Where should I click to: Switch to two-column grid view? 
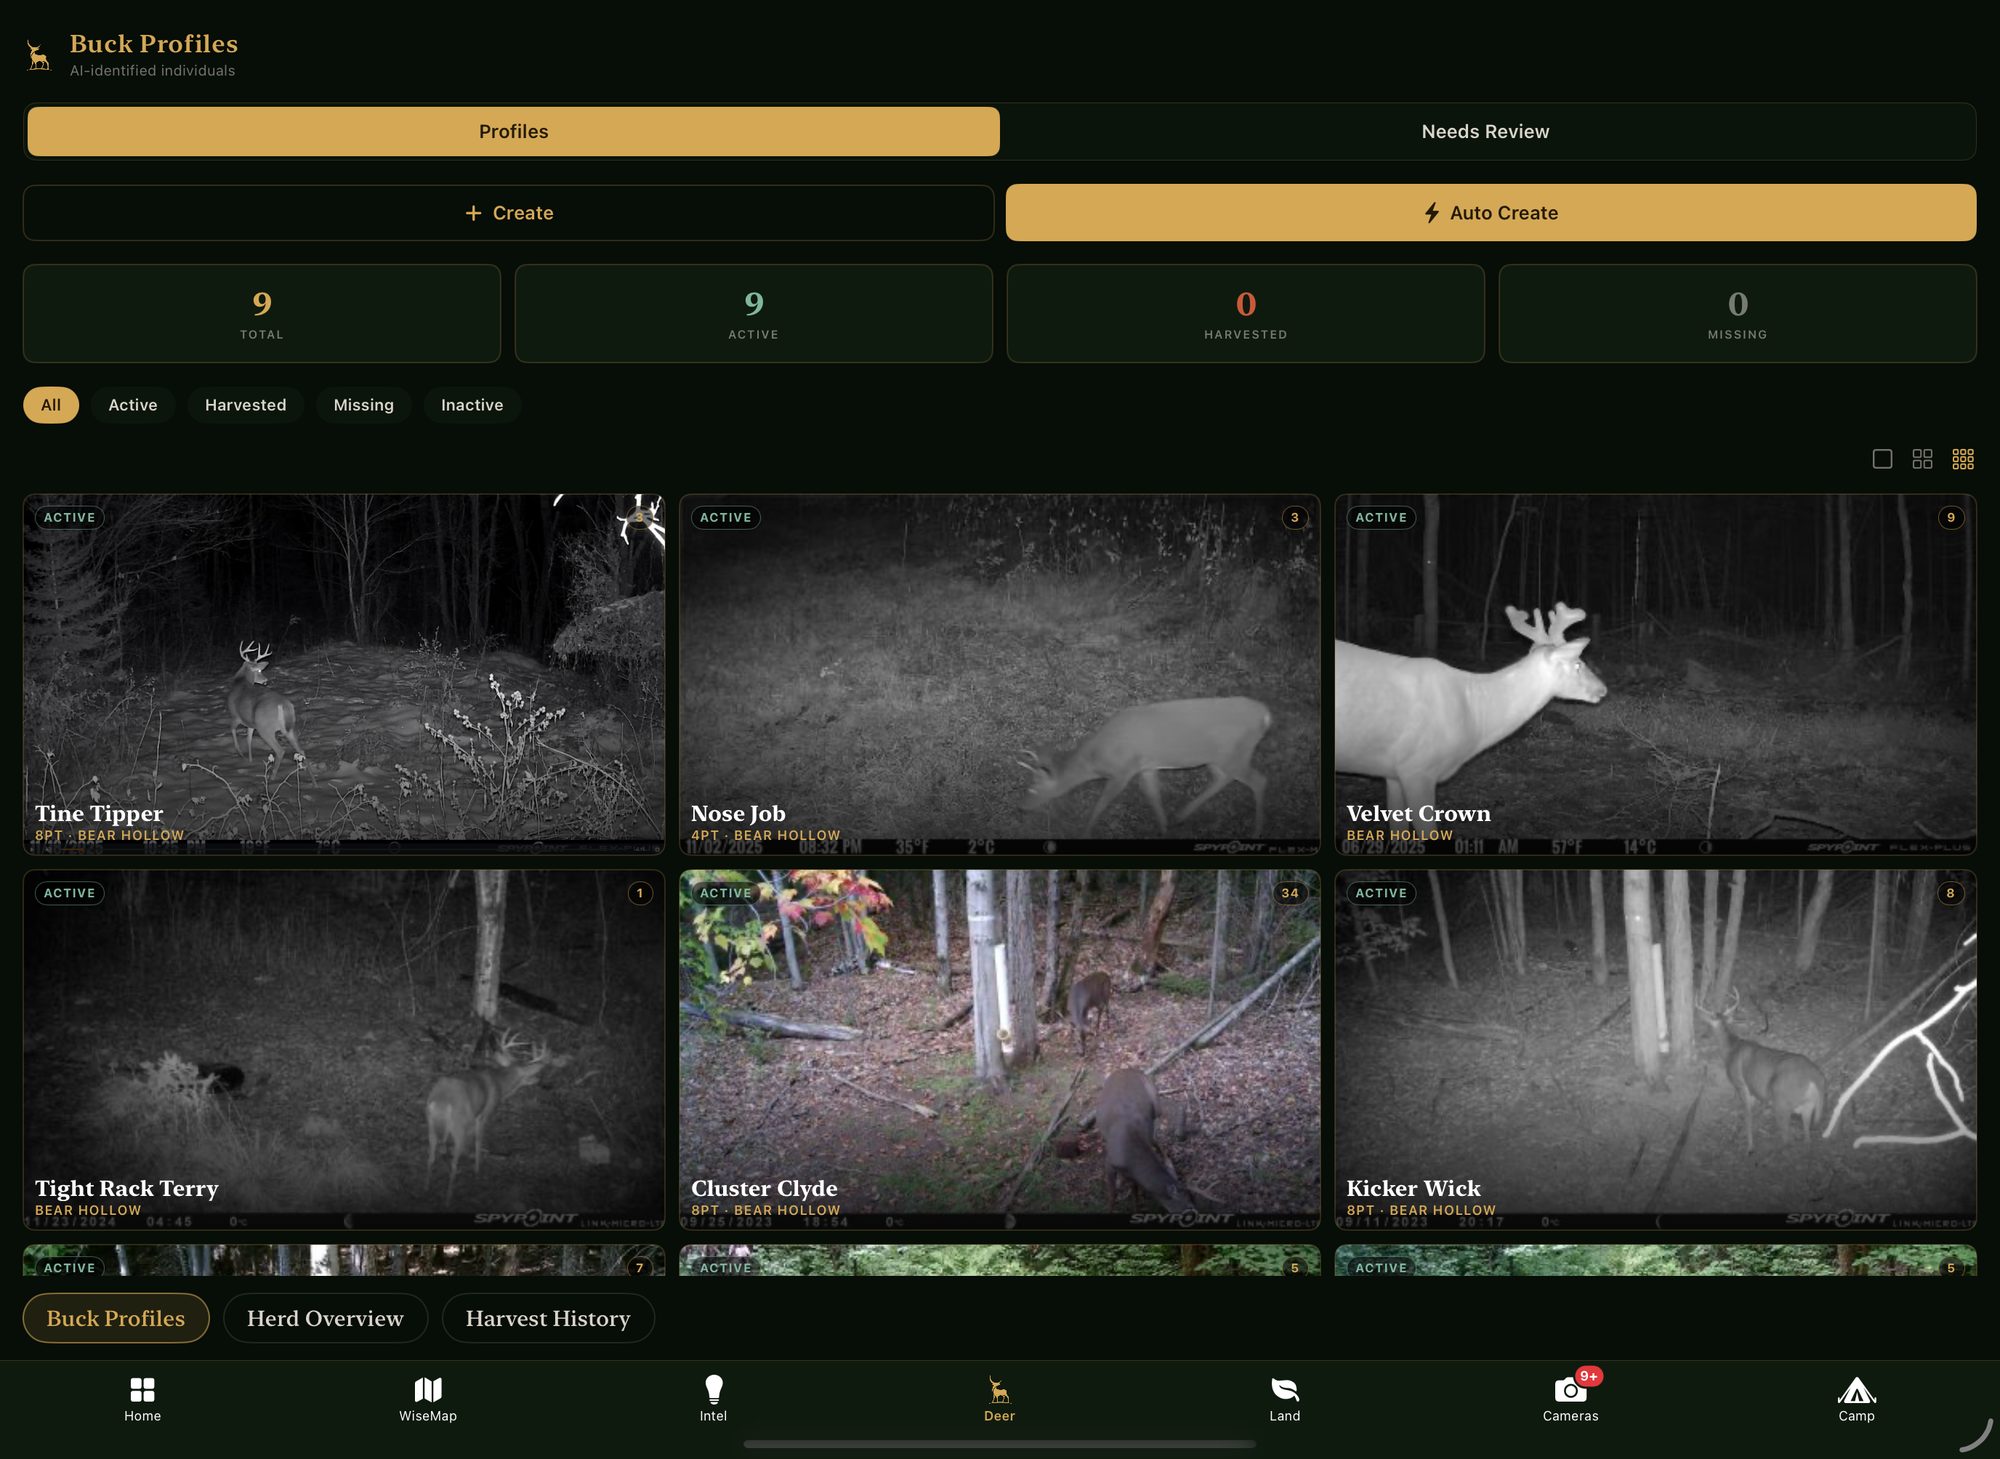[1922, 459]
